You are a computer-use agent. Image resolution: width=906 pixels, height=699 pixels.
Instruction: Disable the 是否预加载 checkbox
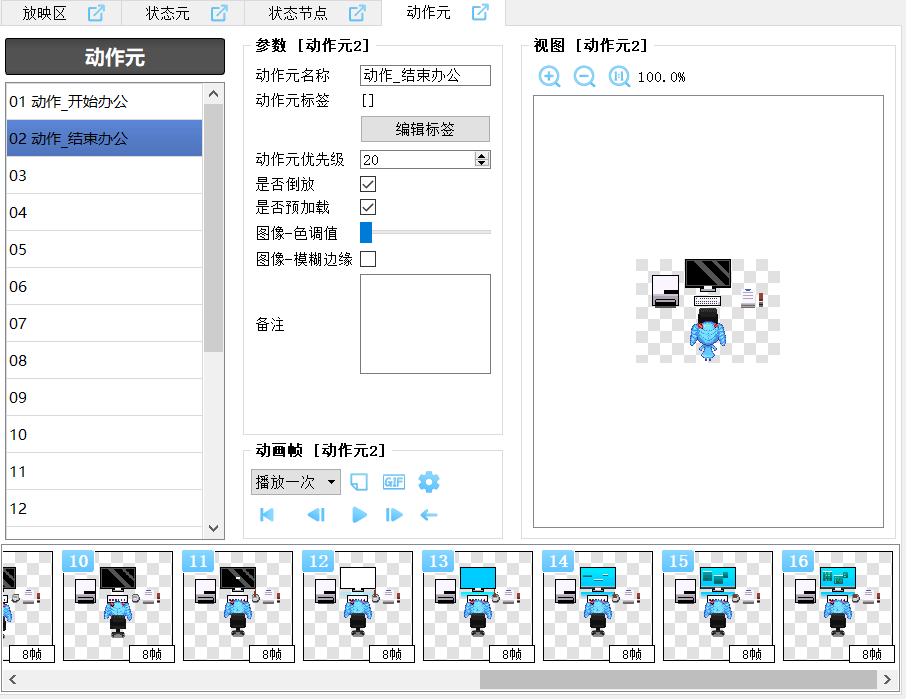point(368,207)
